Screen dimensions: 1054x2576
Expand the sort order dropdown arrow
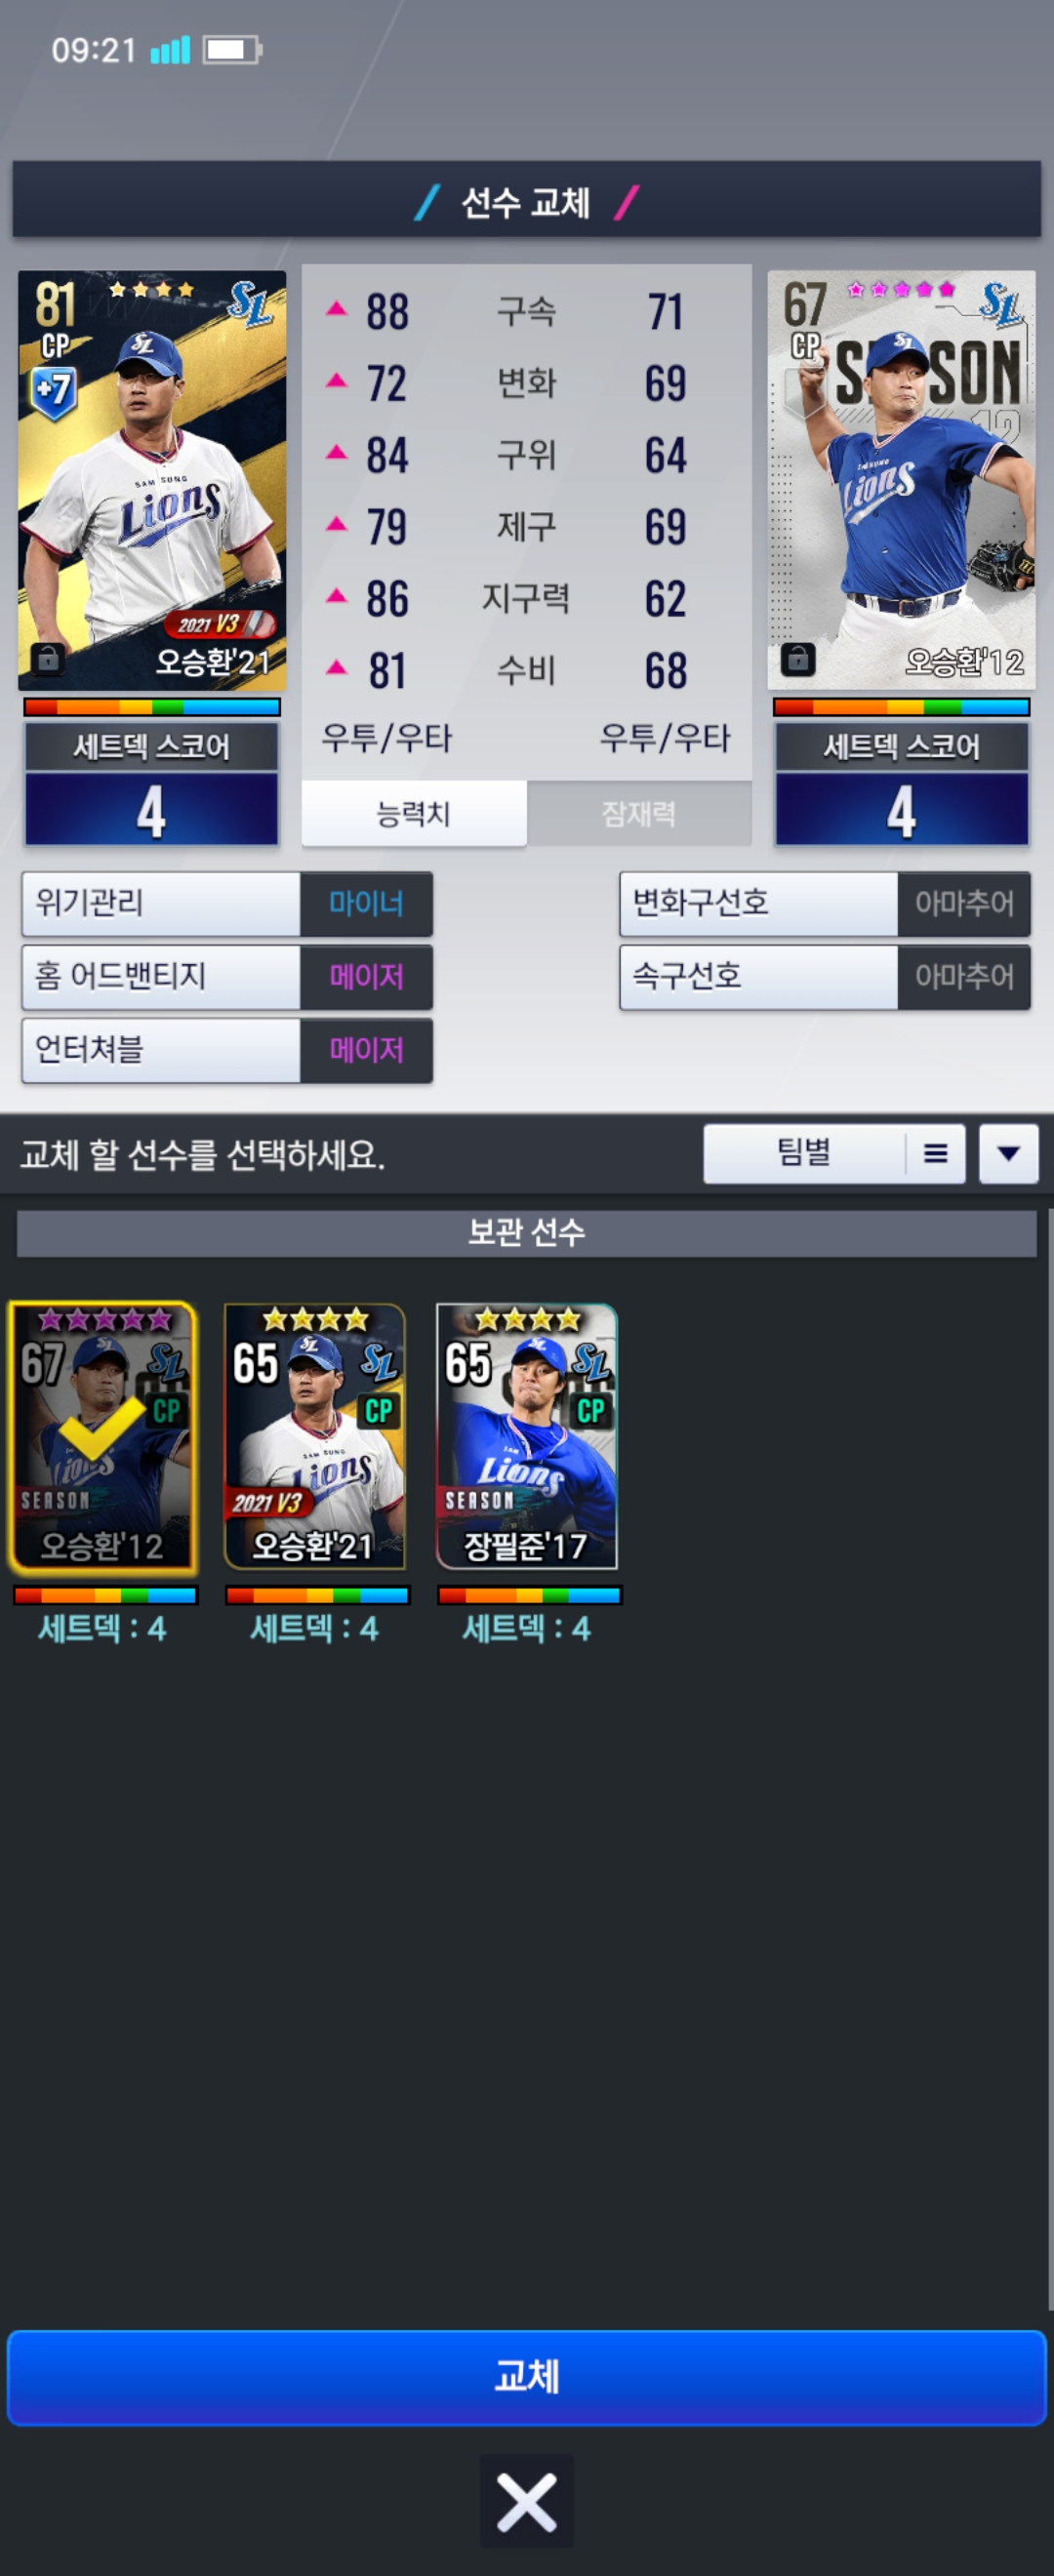tap(1008, 1153)
